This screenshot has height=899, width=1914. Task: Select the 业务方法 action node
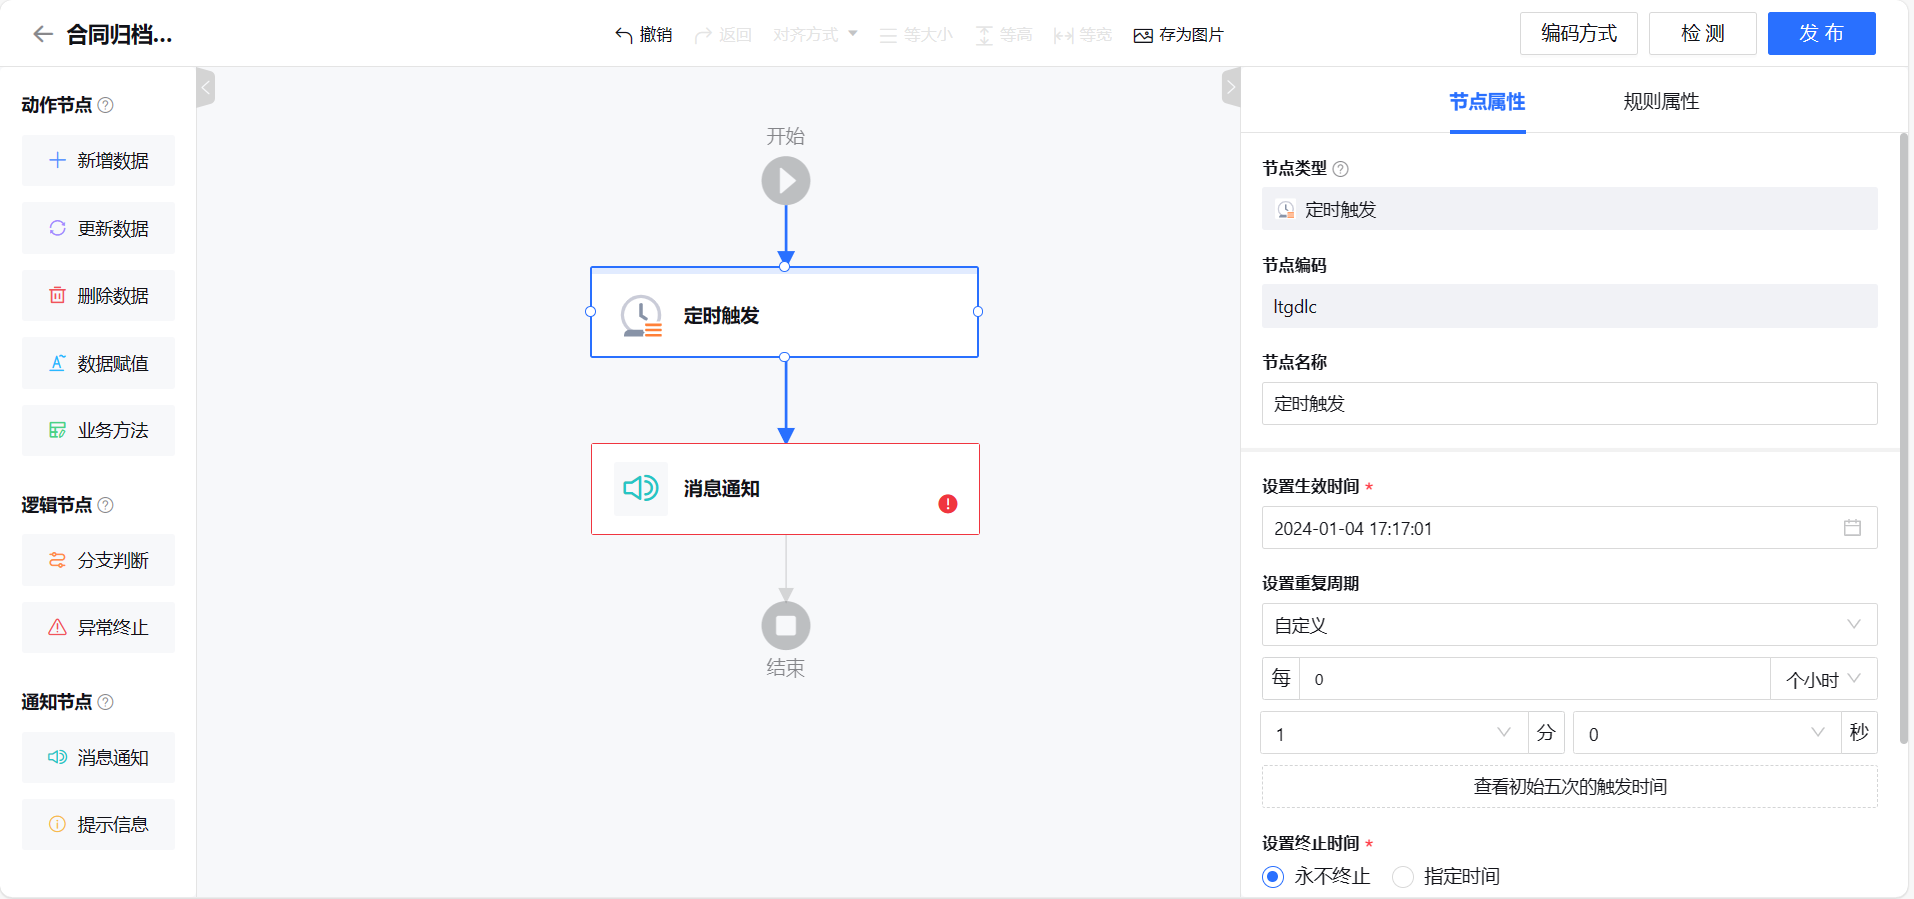point(98,430)
